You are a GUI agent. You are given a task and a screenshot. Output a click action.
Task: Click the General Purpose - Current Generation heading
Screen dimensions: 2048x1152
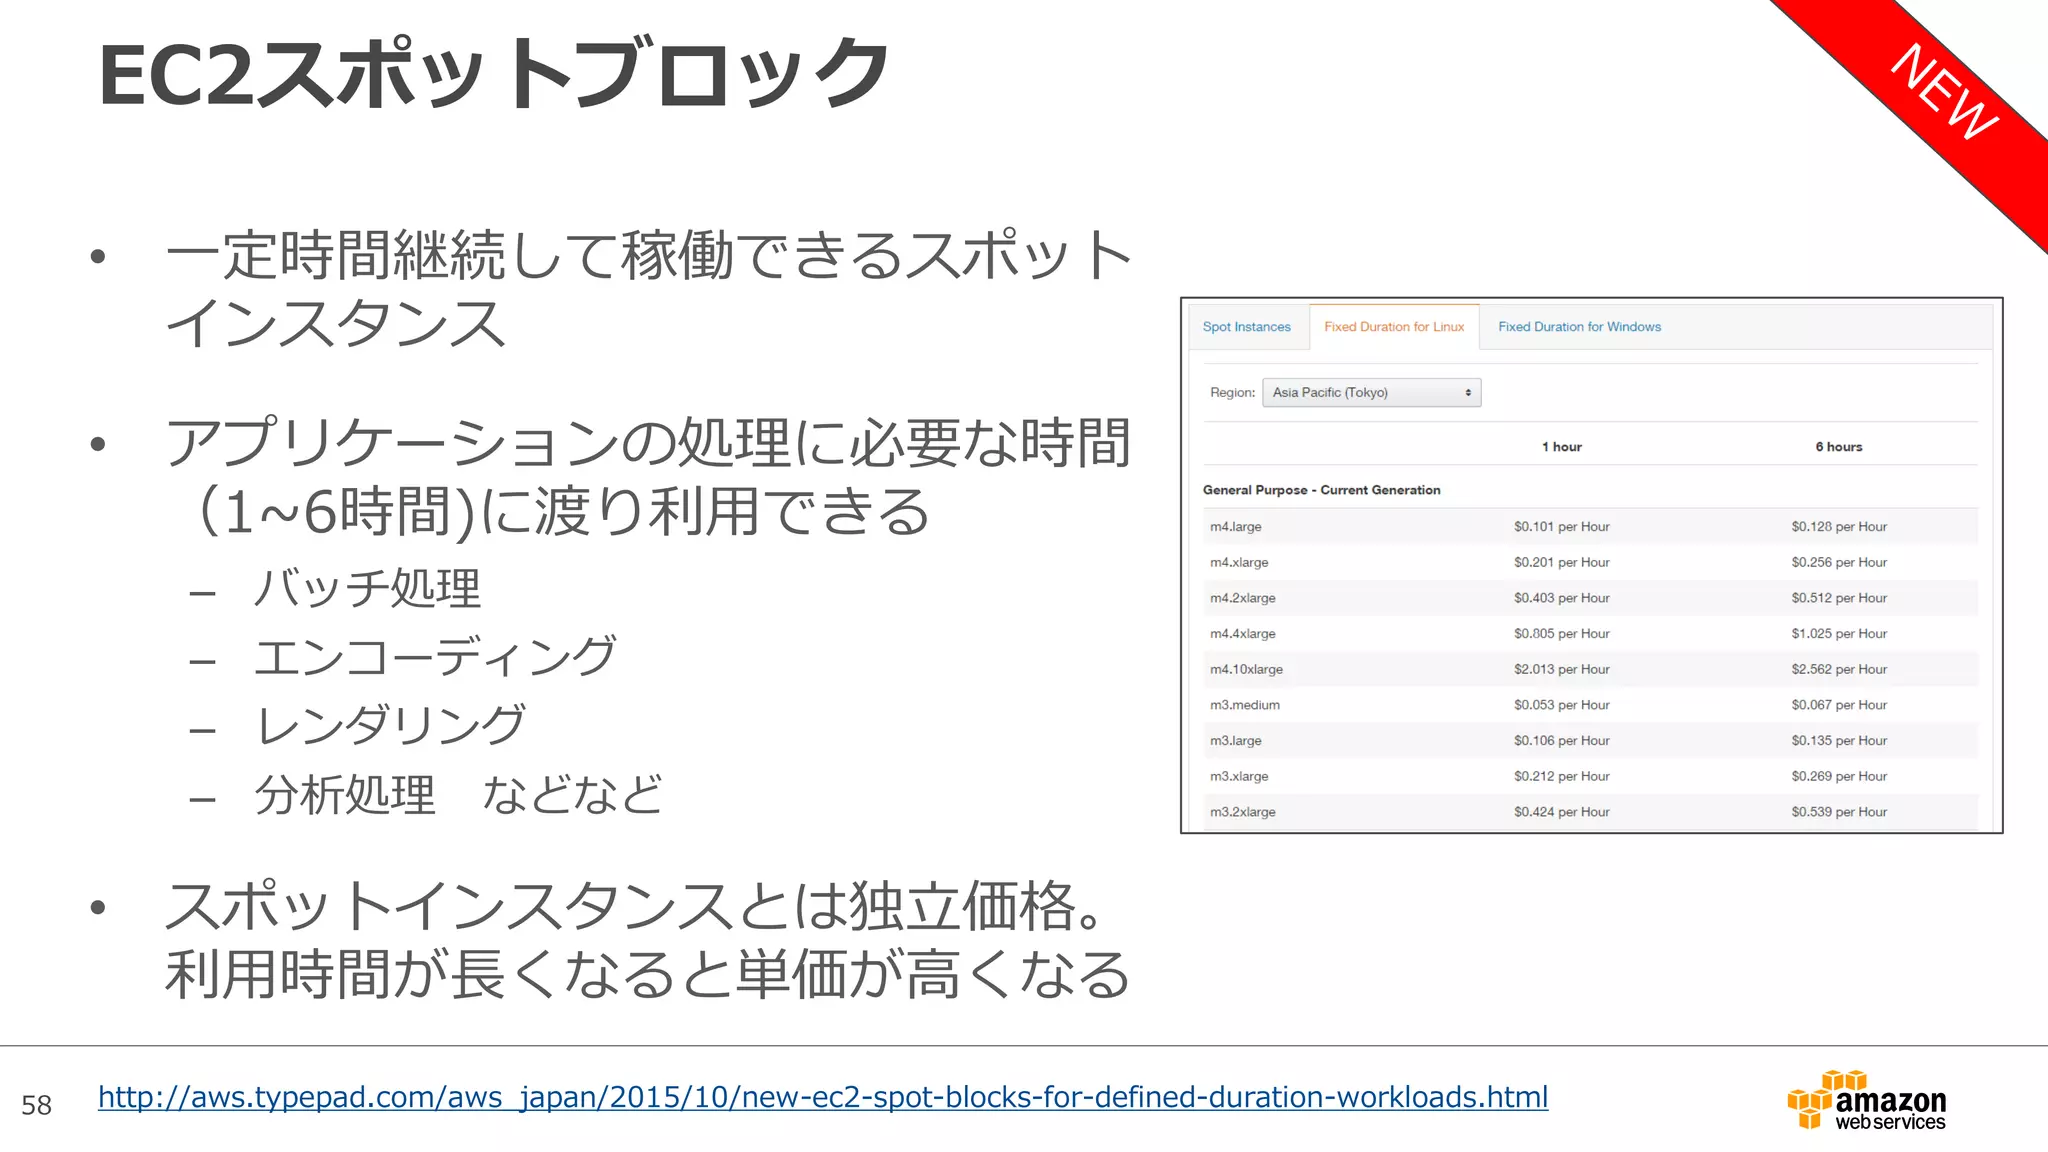[1321, 490]
